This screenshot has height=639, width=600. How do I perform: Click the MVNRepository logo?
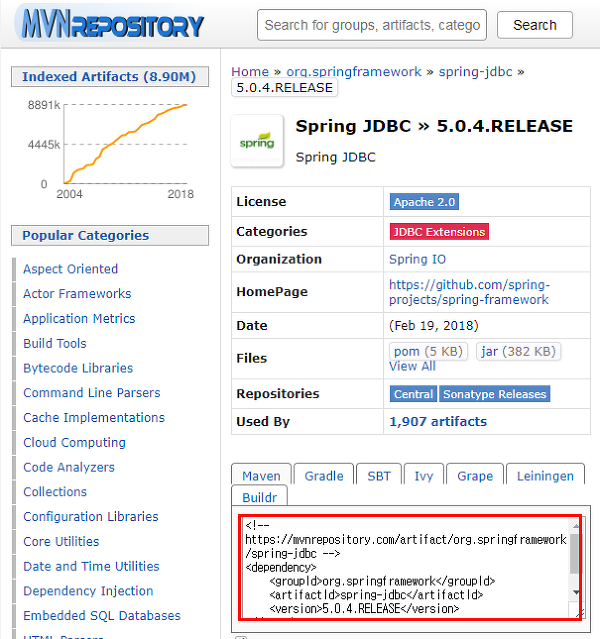coord(110,24)
